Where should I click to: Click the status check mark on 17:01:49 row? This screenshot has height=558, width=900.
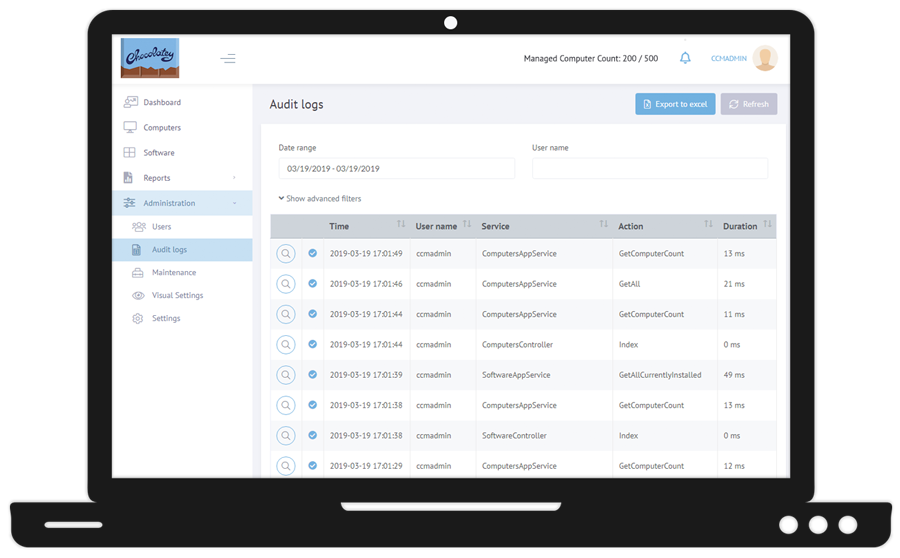point(313,254)
